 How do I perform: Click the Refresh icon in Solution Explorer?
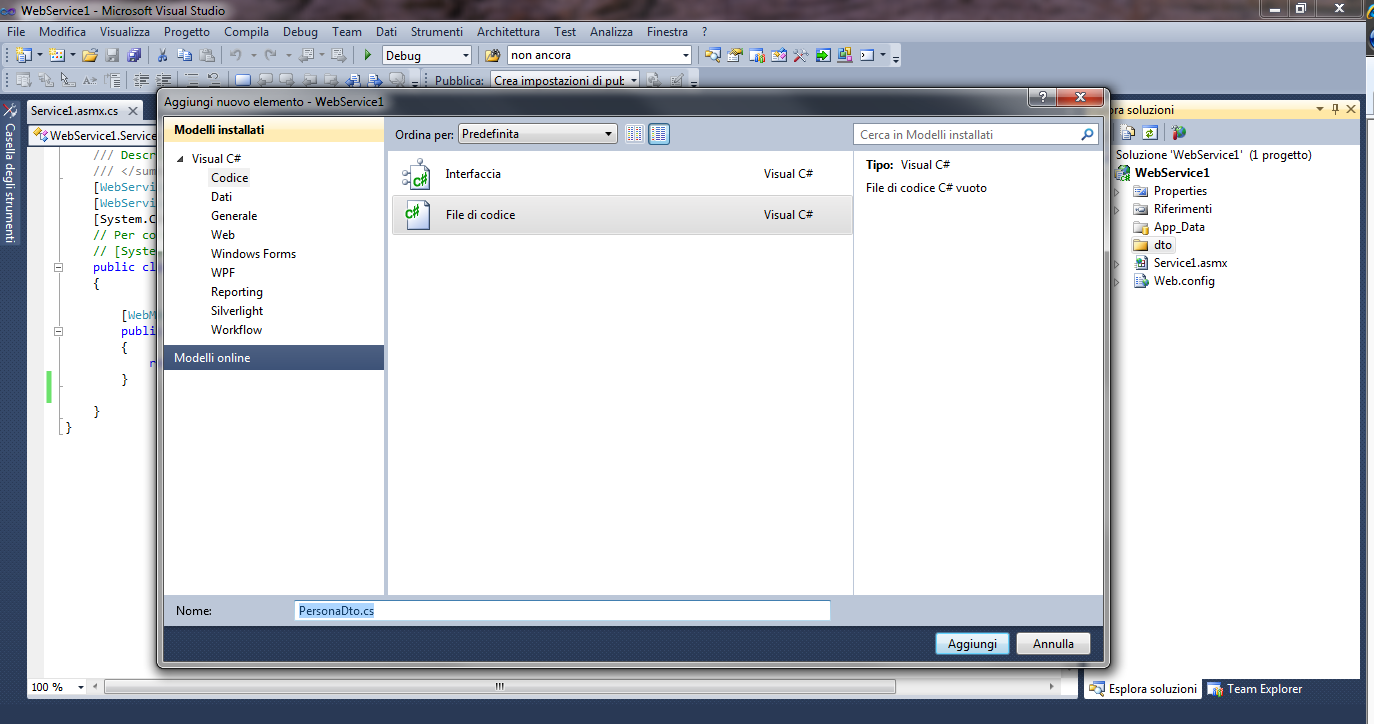[1150, 132]
